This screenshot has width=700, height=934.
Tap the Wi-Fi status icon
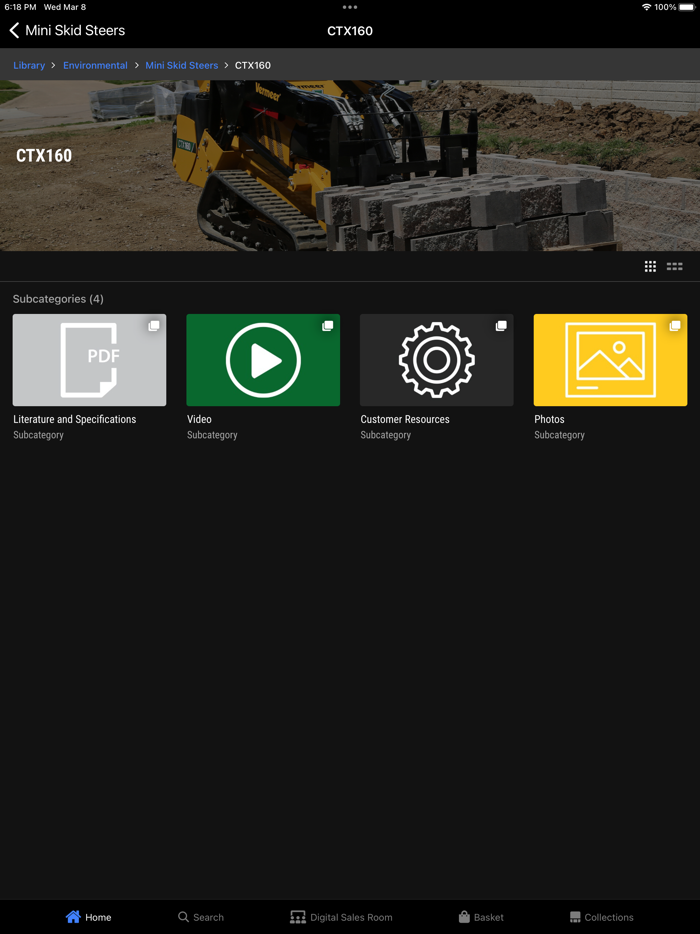(646, 7)
